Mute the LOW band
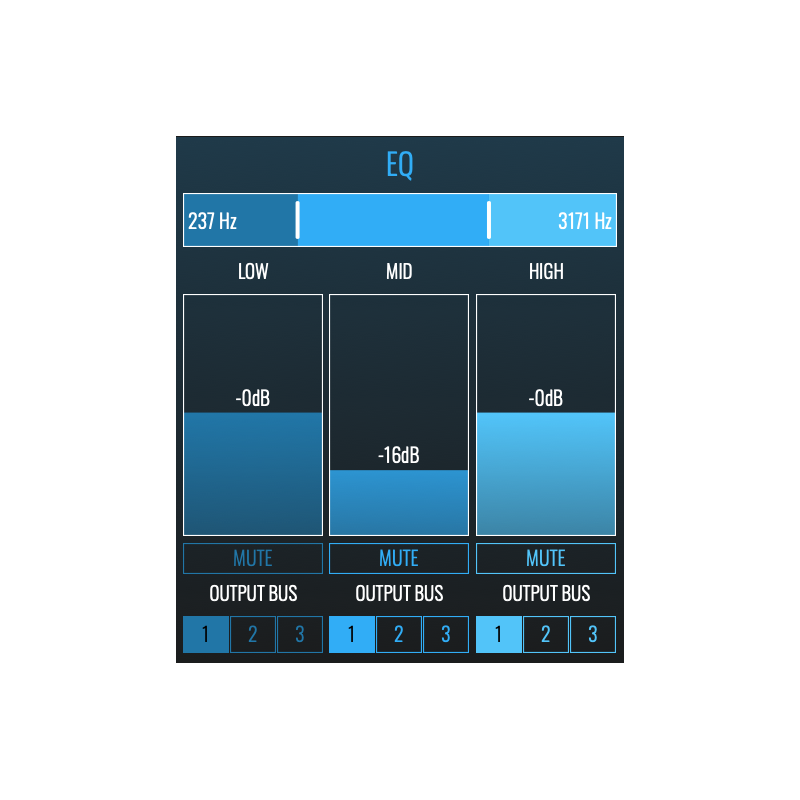 point(252,558)
